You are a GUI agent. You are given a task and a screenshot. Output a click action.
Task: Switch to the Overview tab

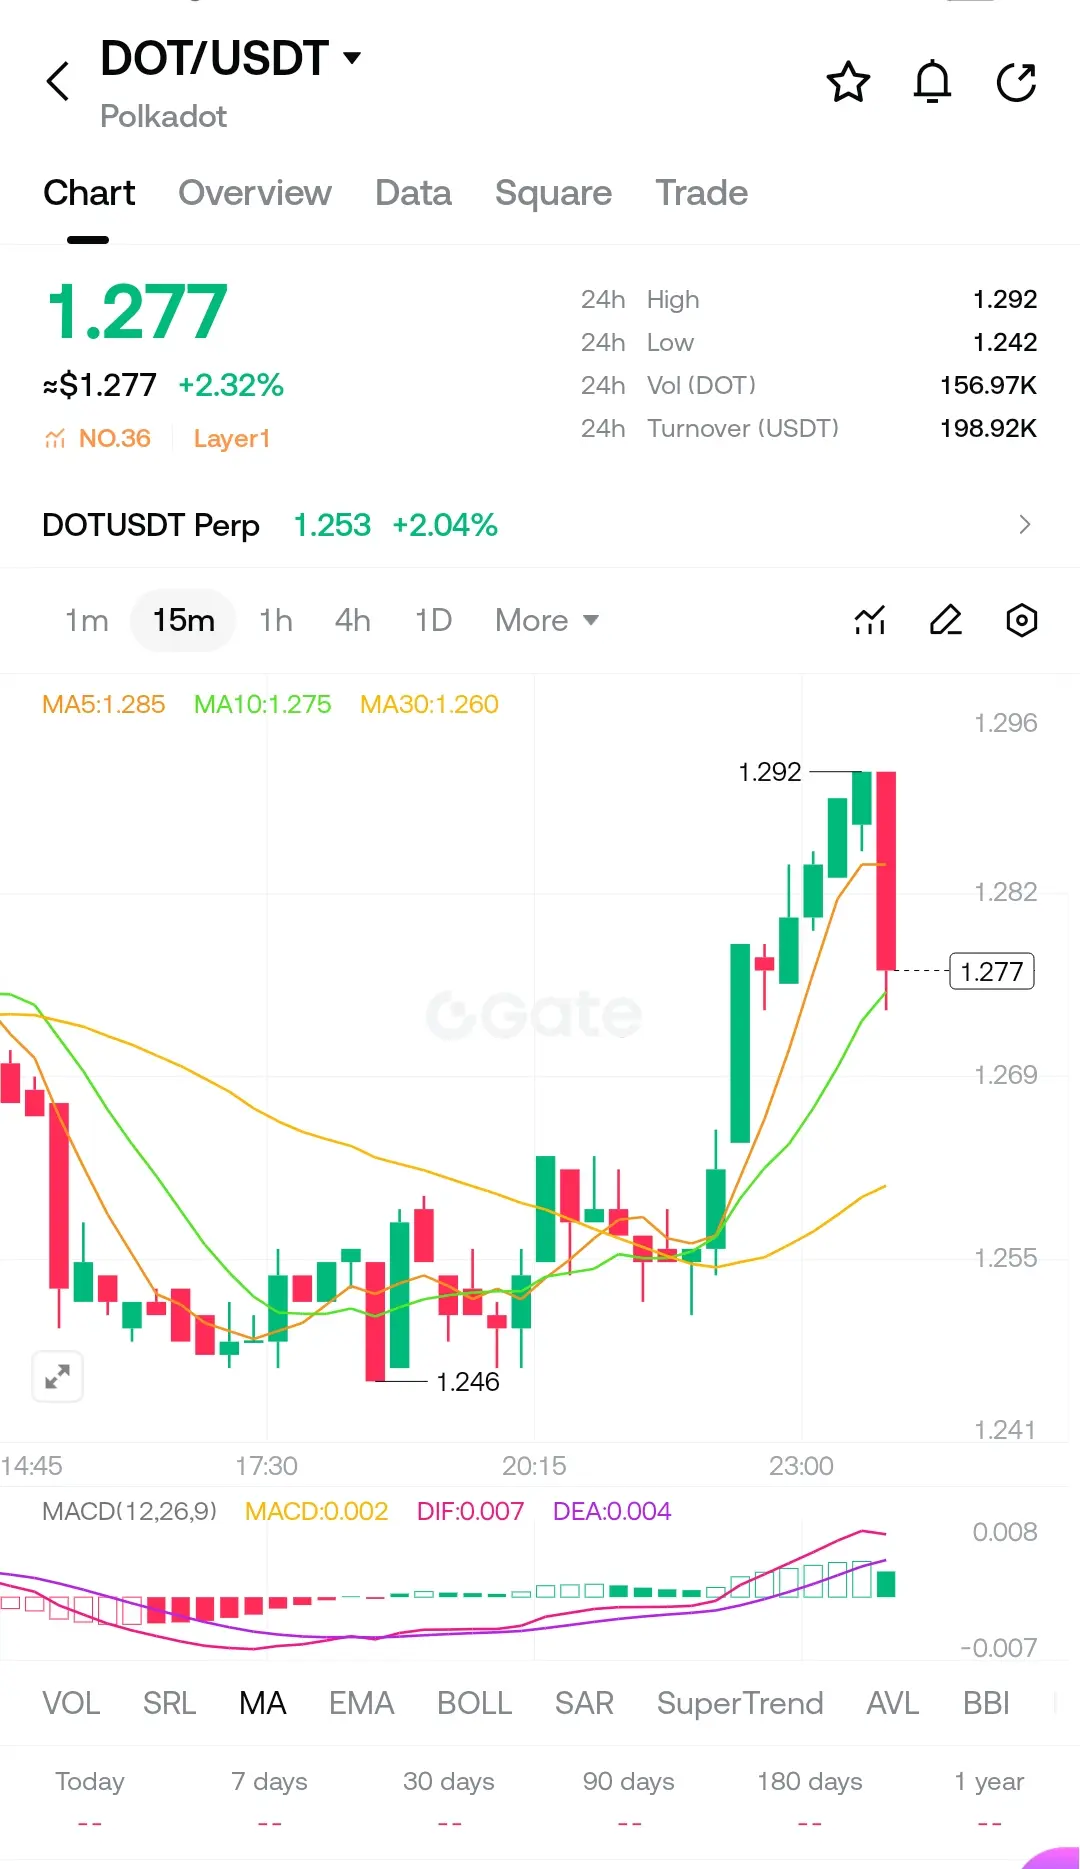[x=255, y=193]
